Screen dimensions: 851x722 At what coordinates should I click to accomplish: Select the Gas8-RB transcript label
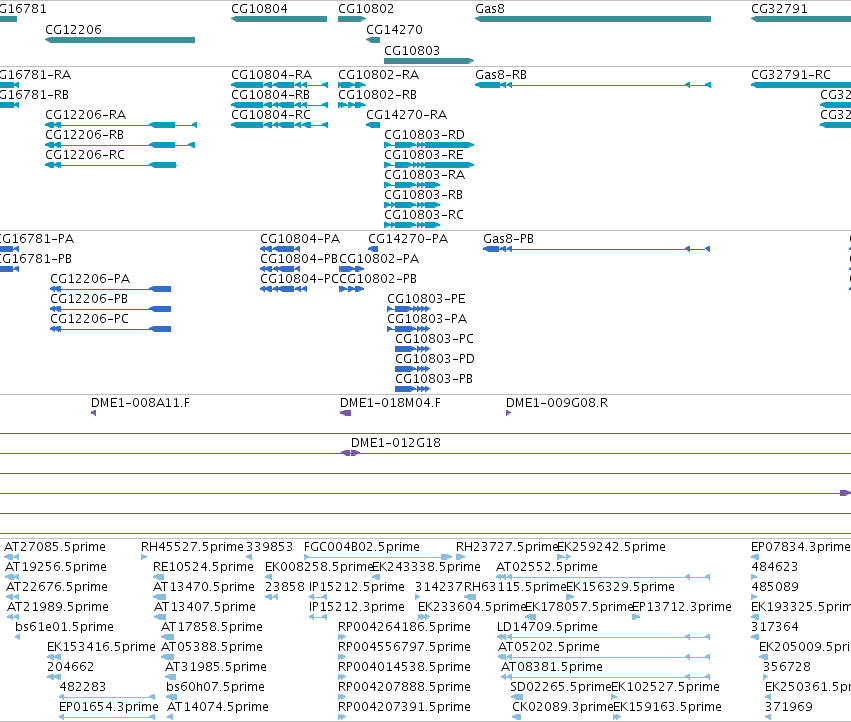click(x=501, y=75)
